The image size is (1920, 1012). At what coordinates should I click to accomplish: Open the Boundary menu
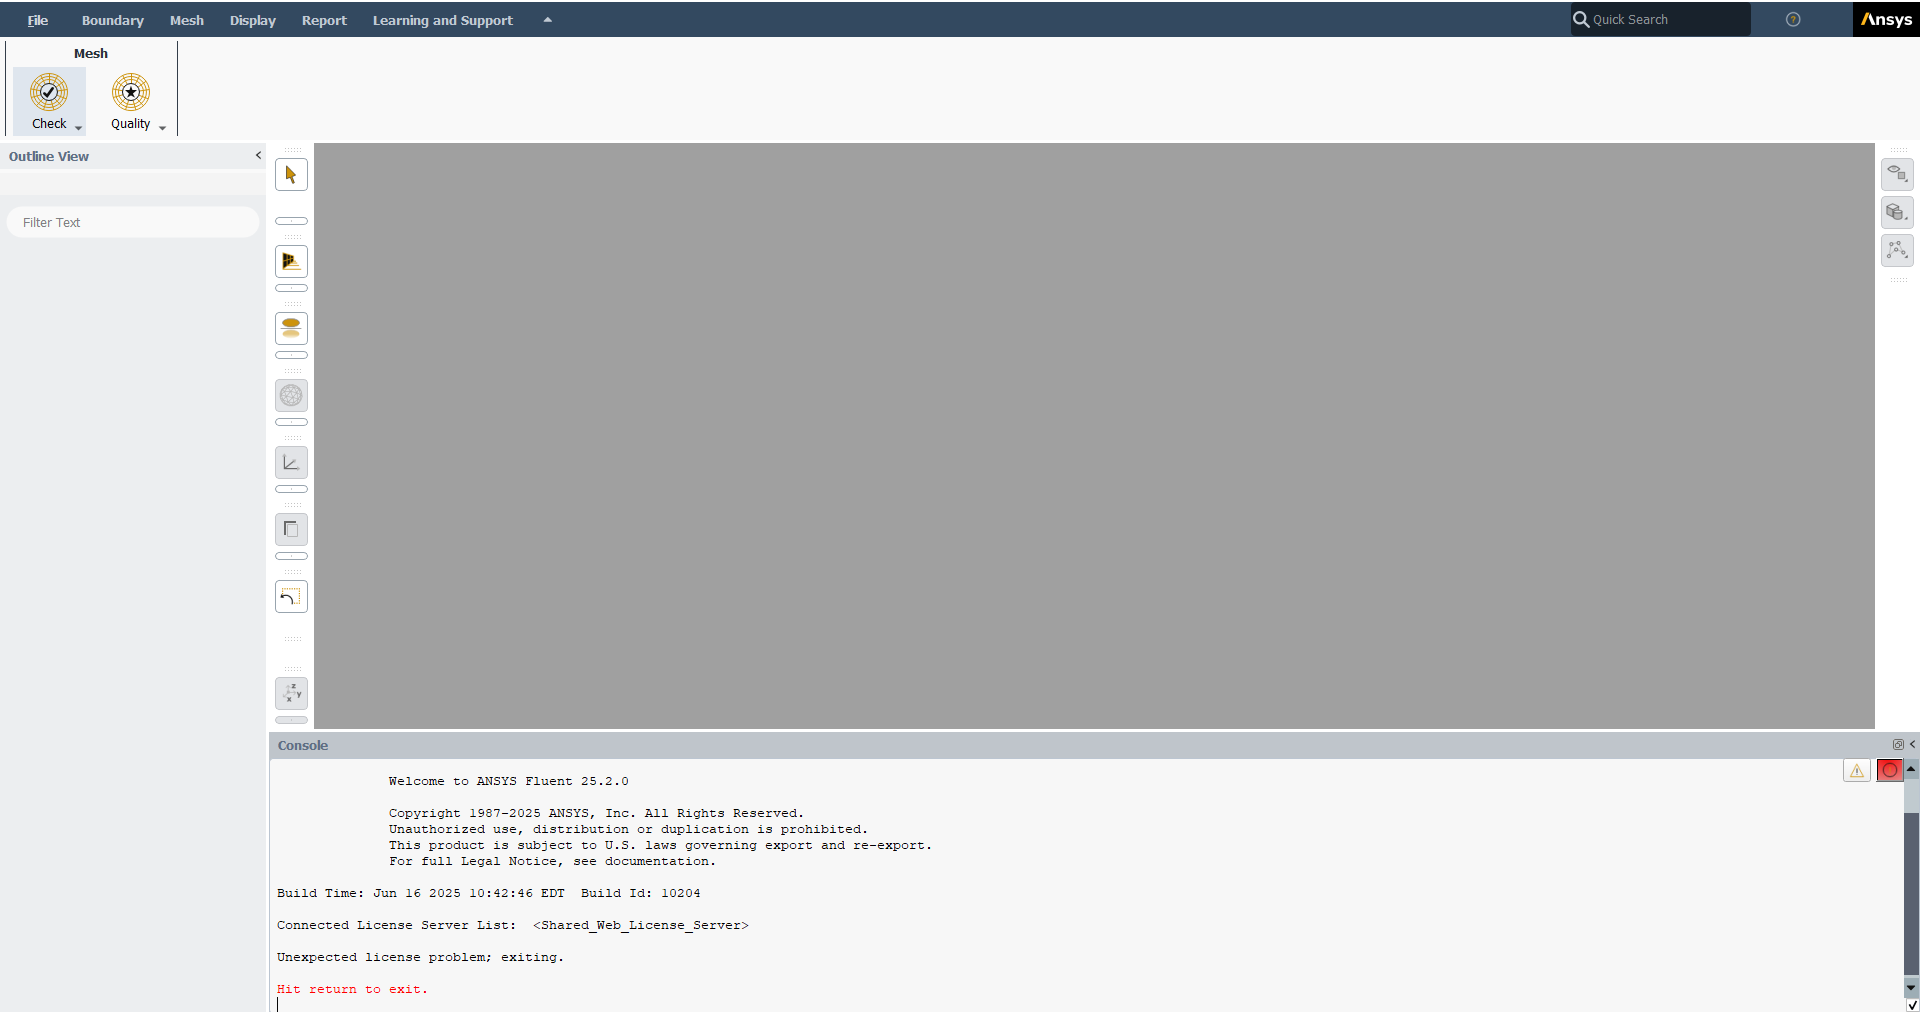click(113, 20)
